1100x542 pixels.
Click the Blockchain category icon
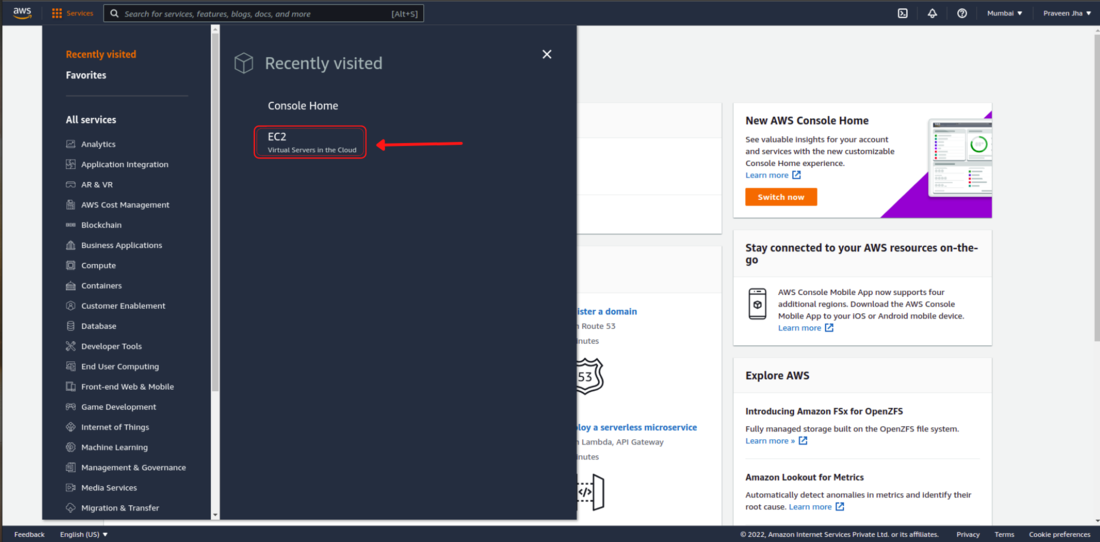coord(70,225)
